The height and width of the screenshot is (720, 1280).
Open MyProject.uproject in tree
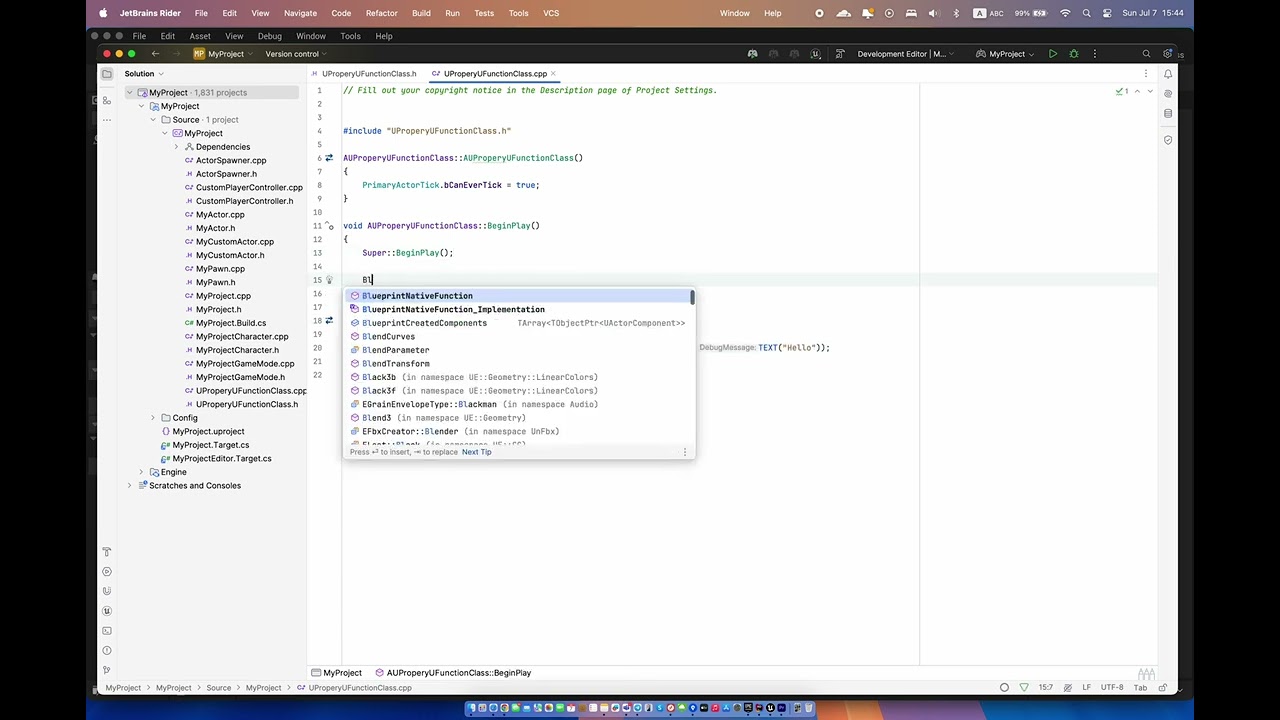pos(208,432)
